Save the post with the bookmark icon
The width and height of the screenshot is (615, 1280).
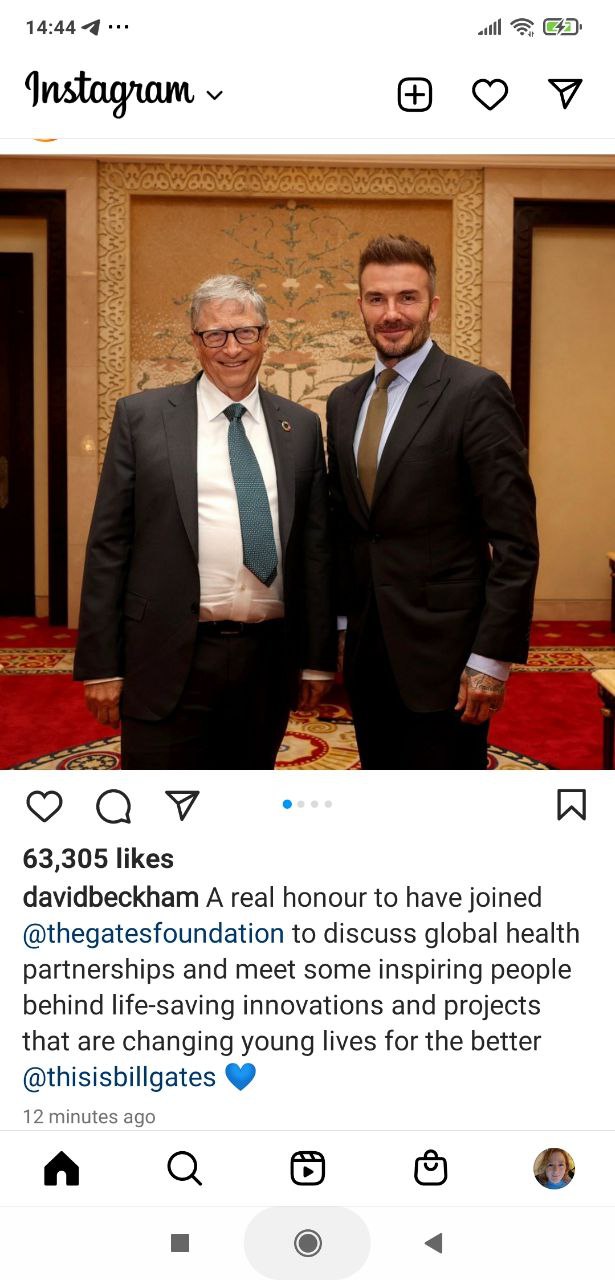(x=571, y=805)
